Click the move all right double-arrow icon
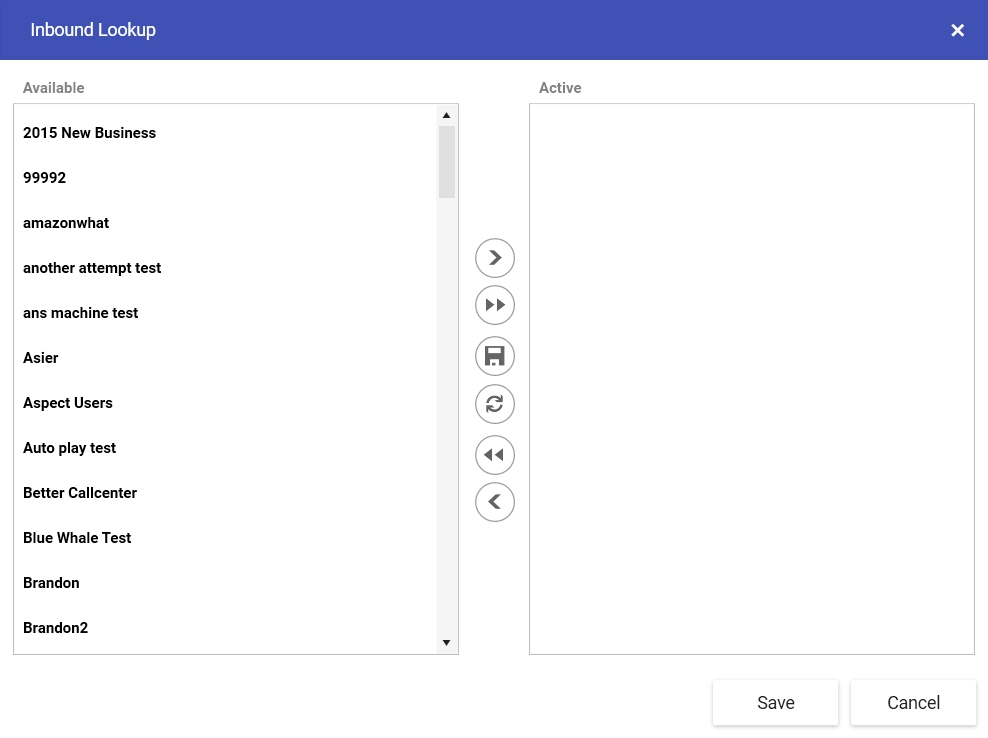Viewport: 988px width, 738px height. [x=495, y=305]
